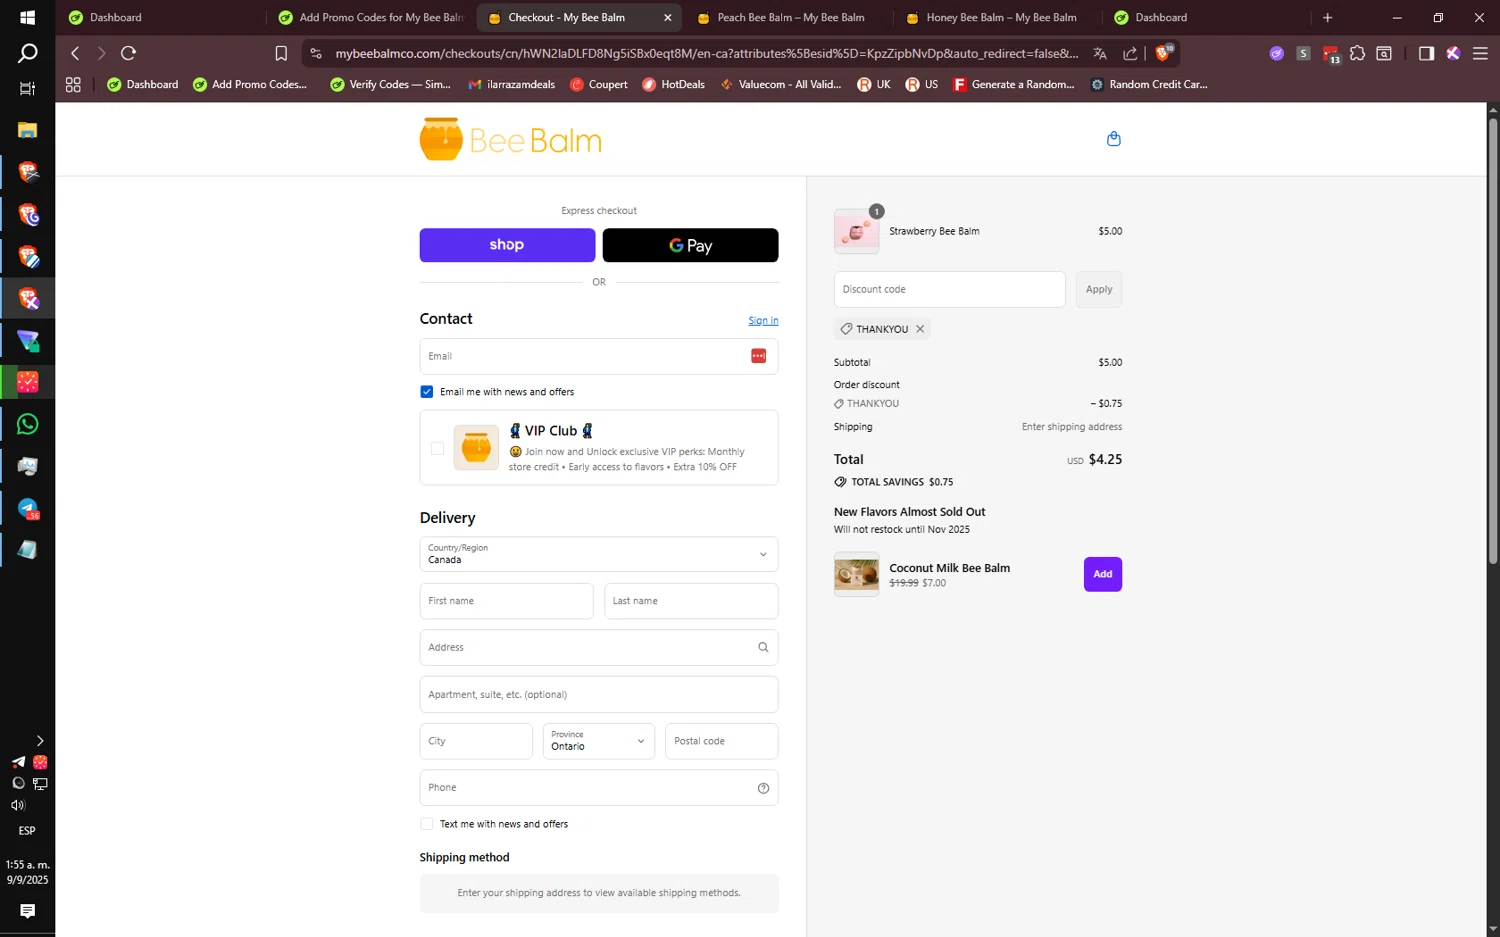Screen dimensions: 1500x937
Task: Expand the taskbar hidden icons chevron
Action: [x=40, y=741]
